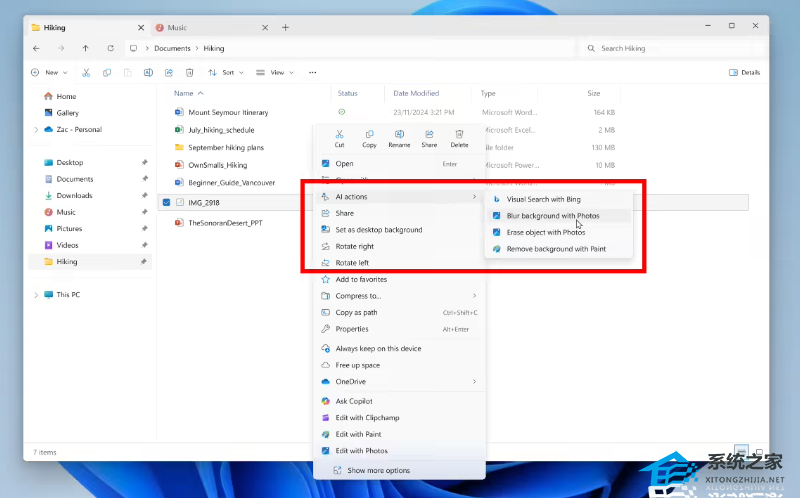The width and height of the screenshot is (800, 498).
Task: Click the New button in toolbar
Action: [46, 72]
